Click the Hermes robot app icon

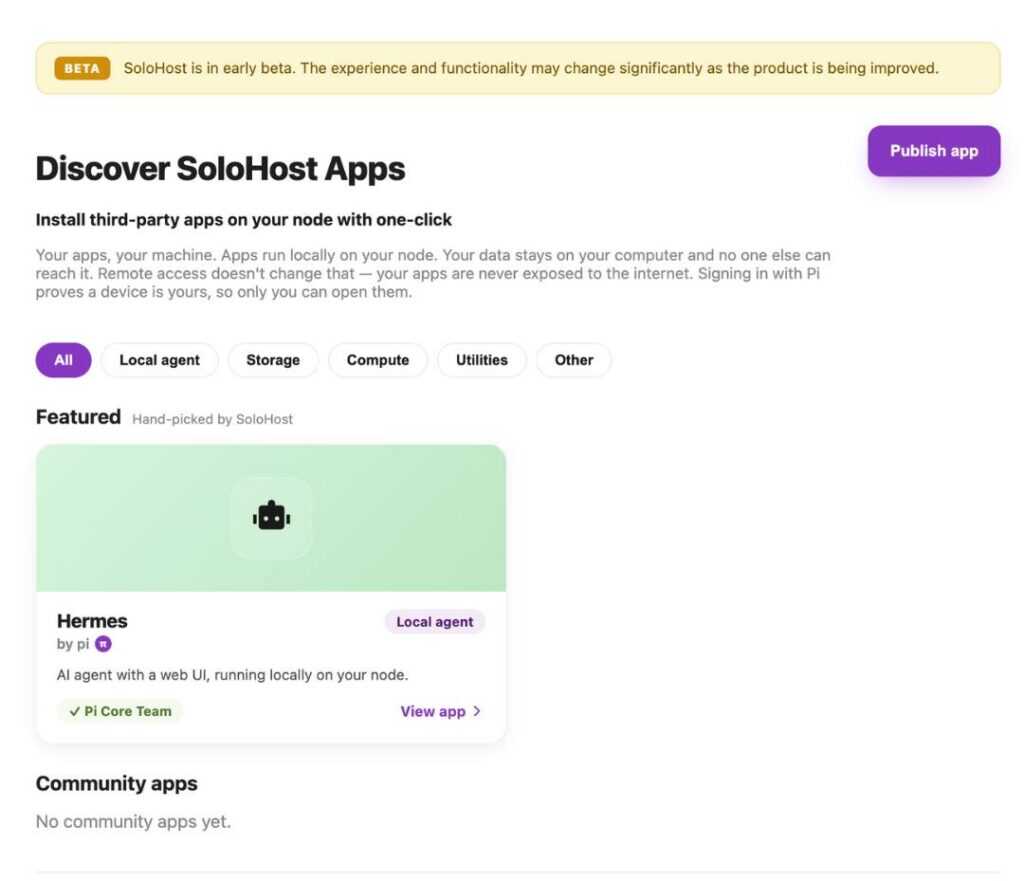271,517
